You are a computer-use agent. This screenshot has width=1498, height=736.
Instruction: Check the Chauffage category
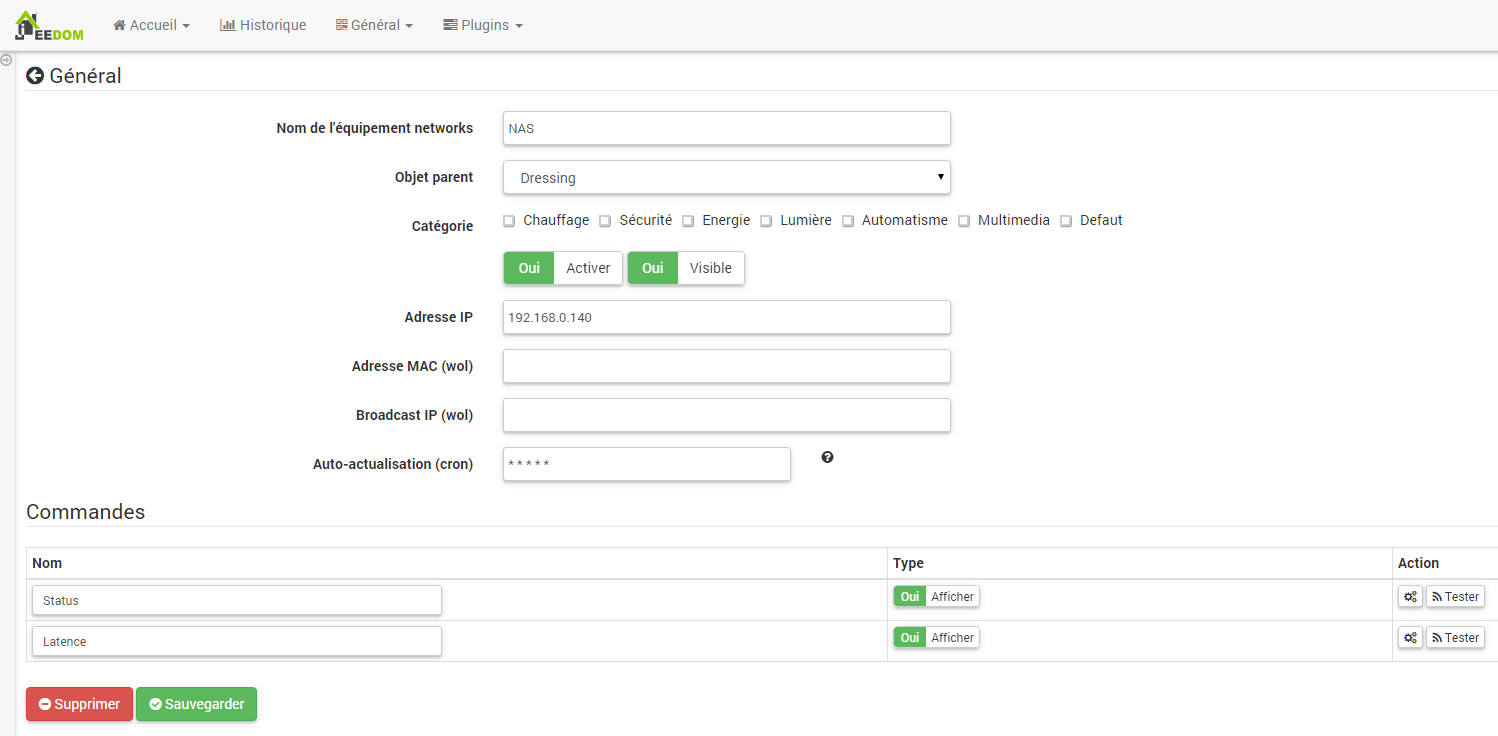click(509, 221)
